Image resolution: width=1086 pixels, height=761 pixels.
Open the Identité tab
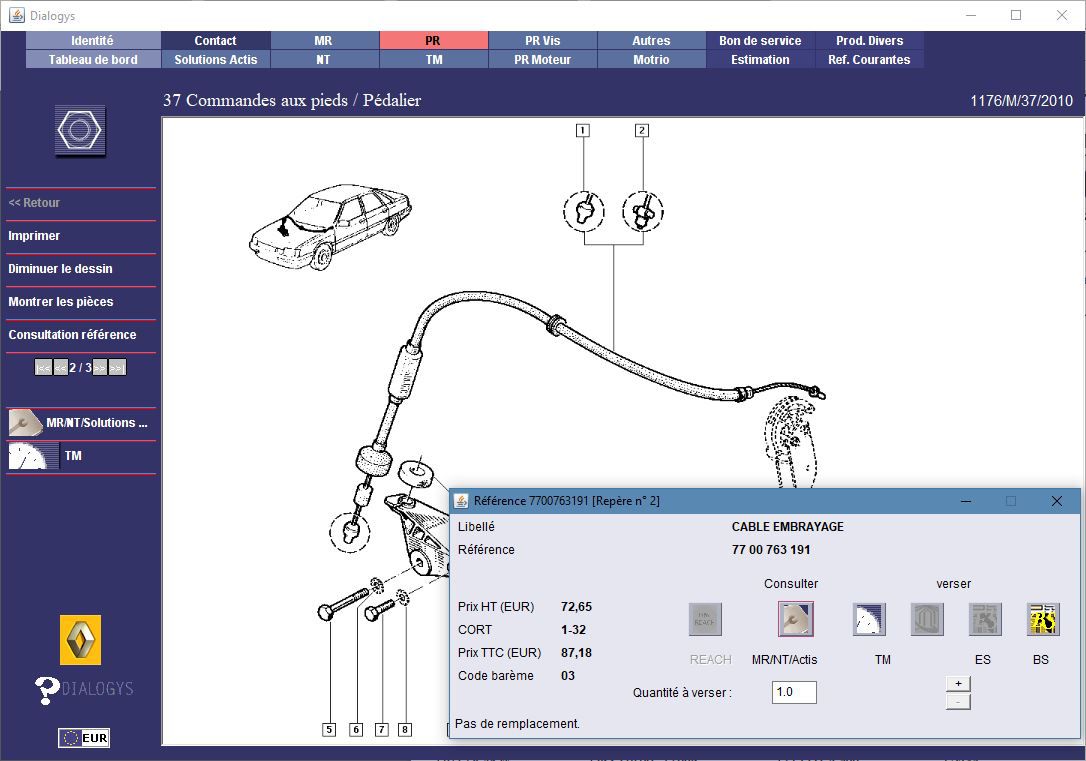click(x=93, y=40)
